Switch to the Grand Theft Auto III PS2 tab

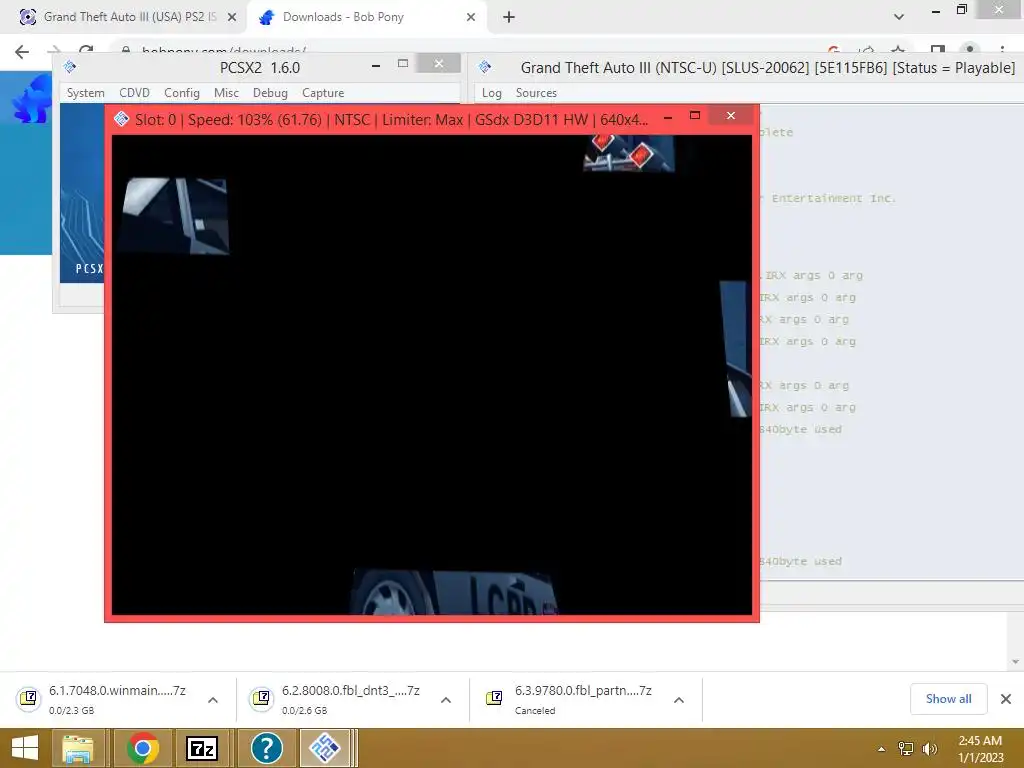tap(124, 17)
